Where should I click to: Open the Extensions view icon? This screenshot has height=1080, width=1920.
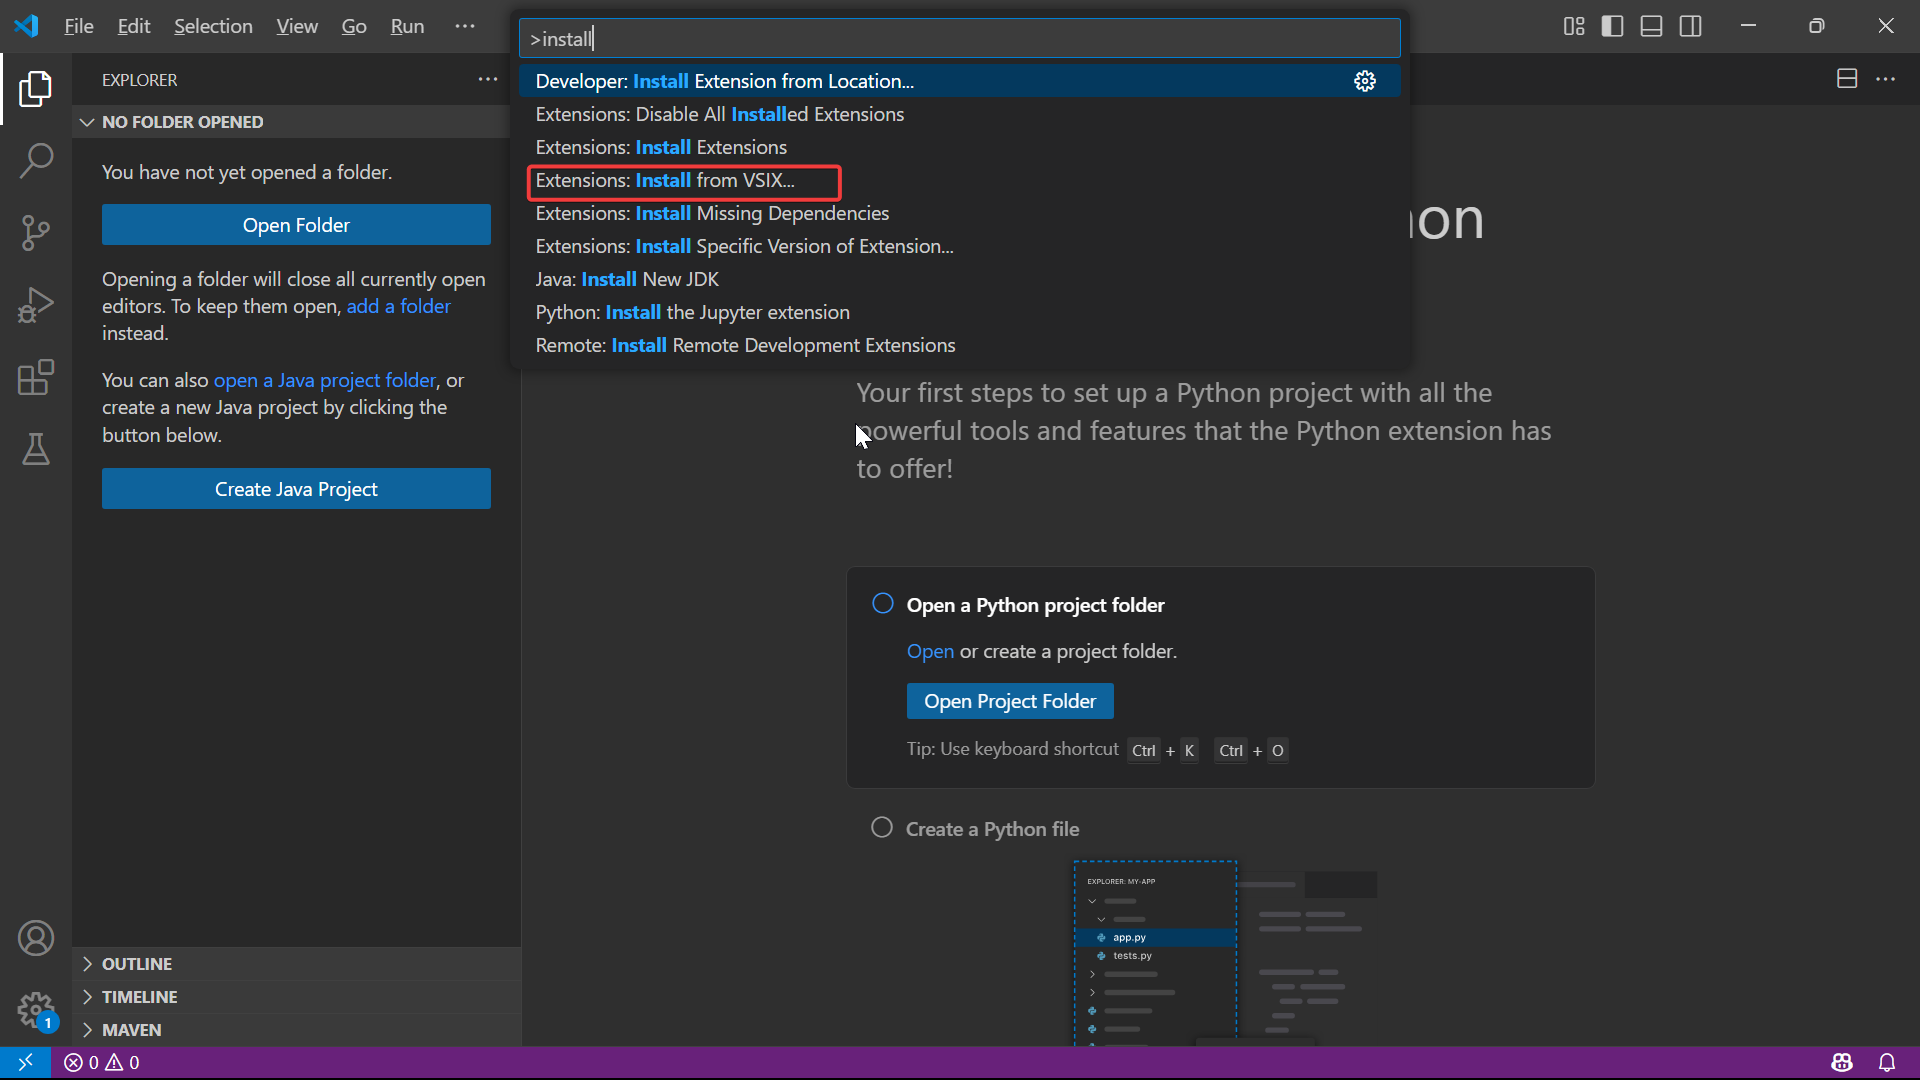[x=36, y=378]
